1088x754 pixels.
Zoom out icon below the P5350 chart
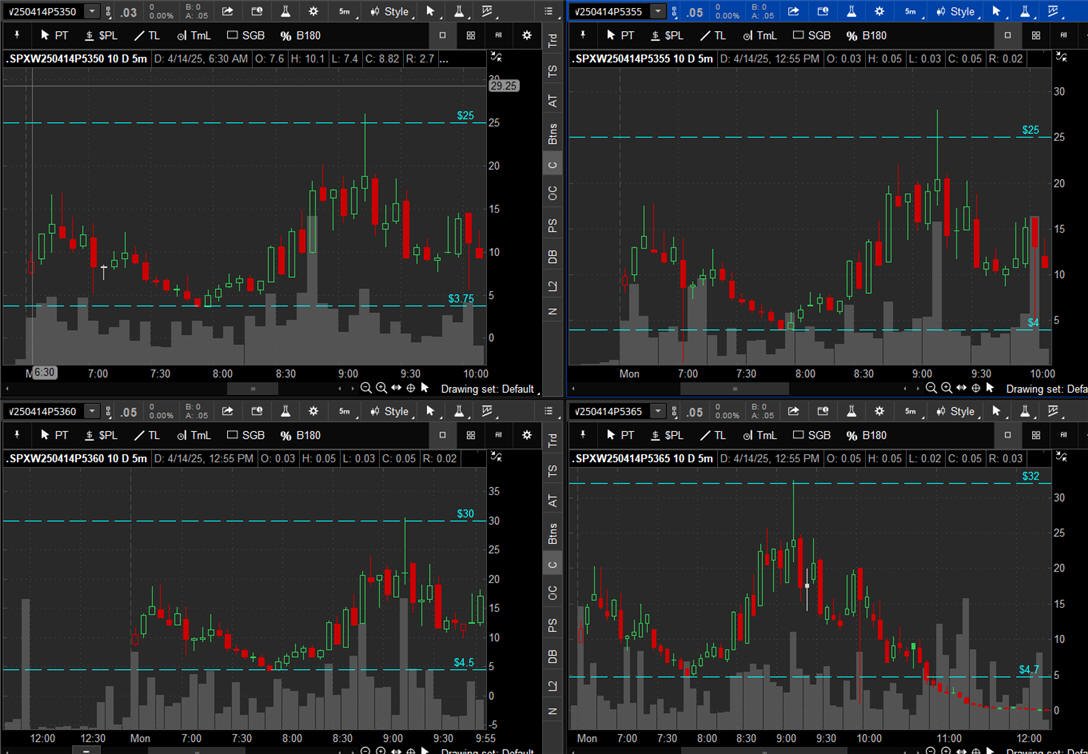366,388
